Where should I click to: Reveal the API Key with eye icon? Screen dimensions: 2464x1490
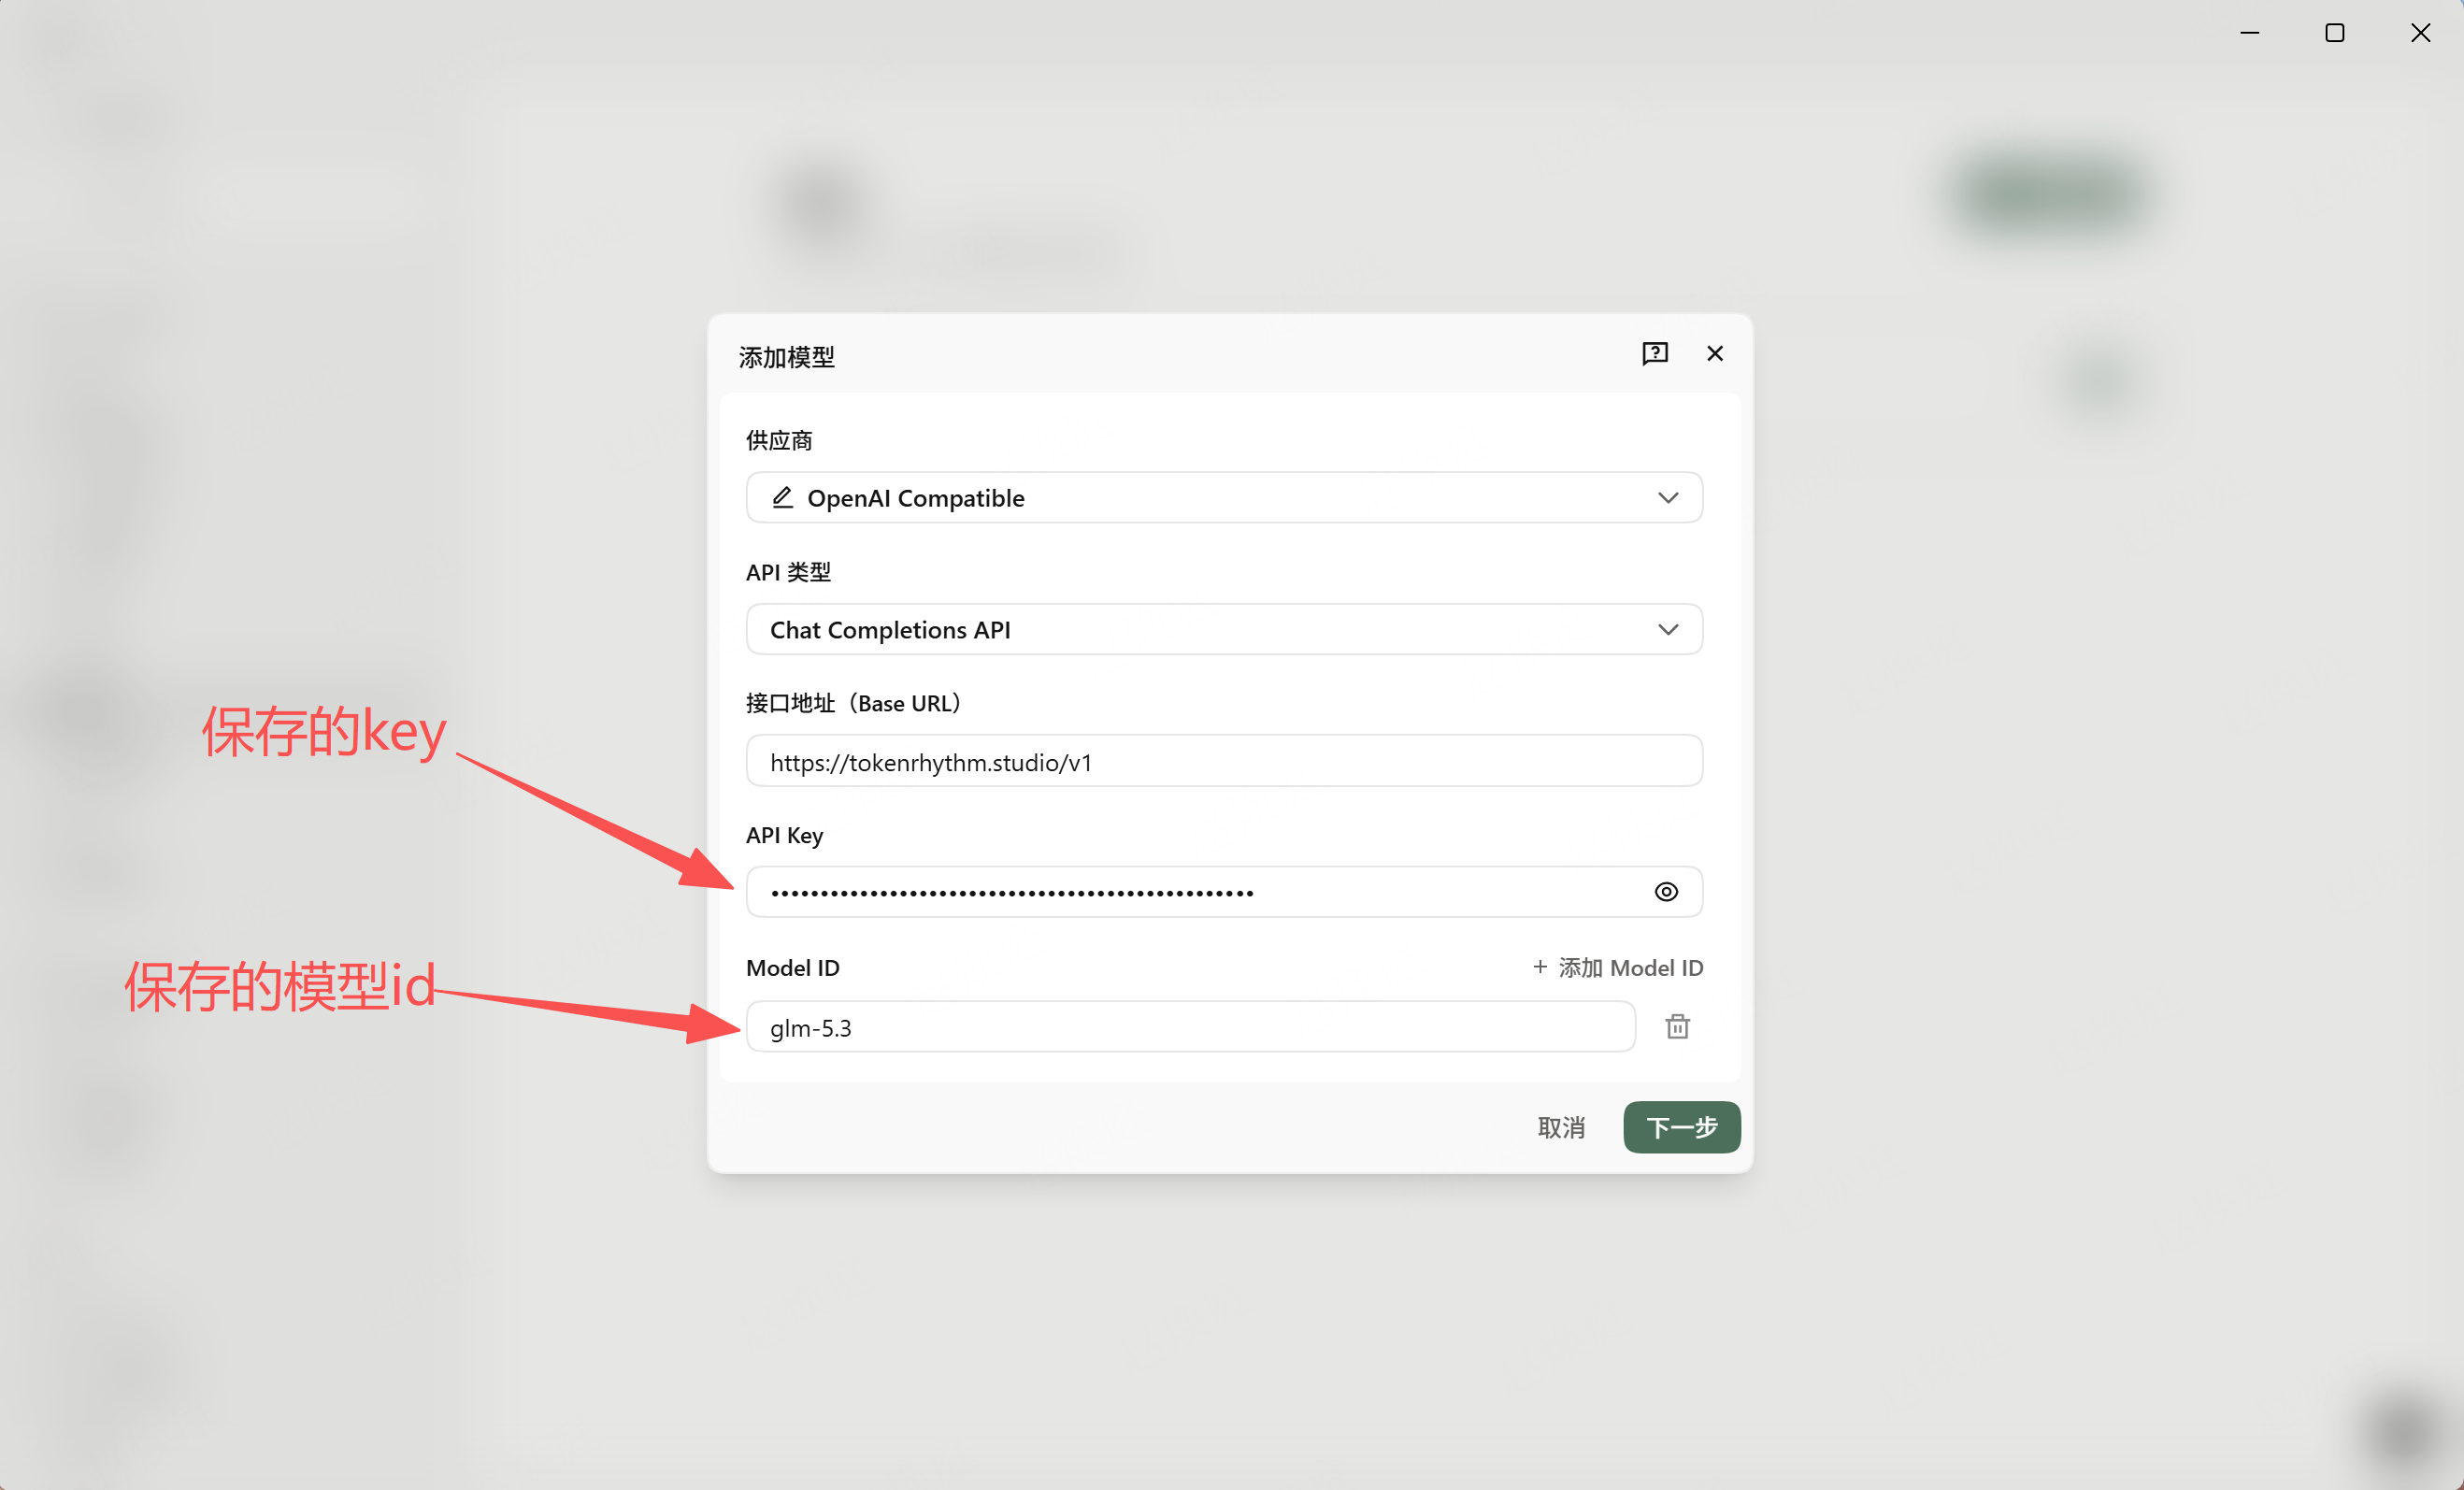tap(1666, 892)
